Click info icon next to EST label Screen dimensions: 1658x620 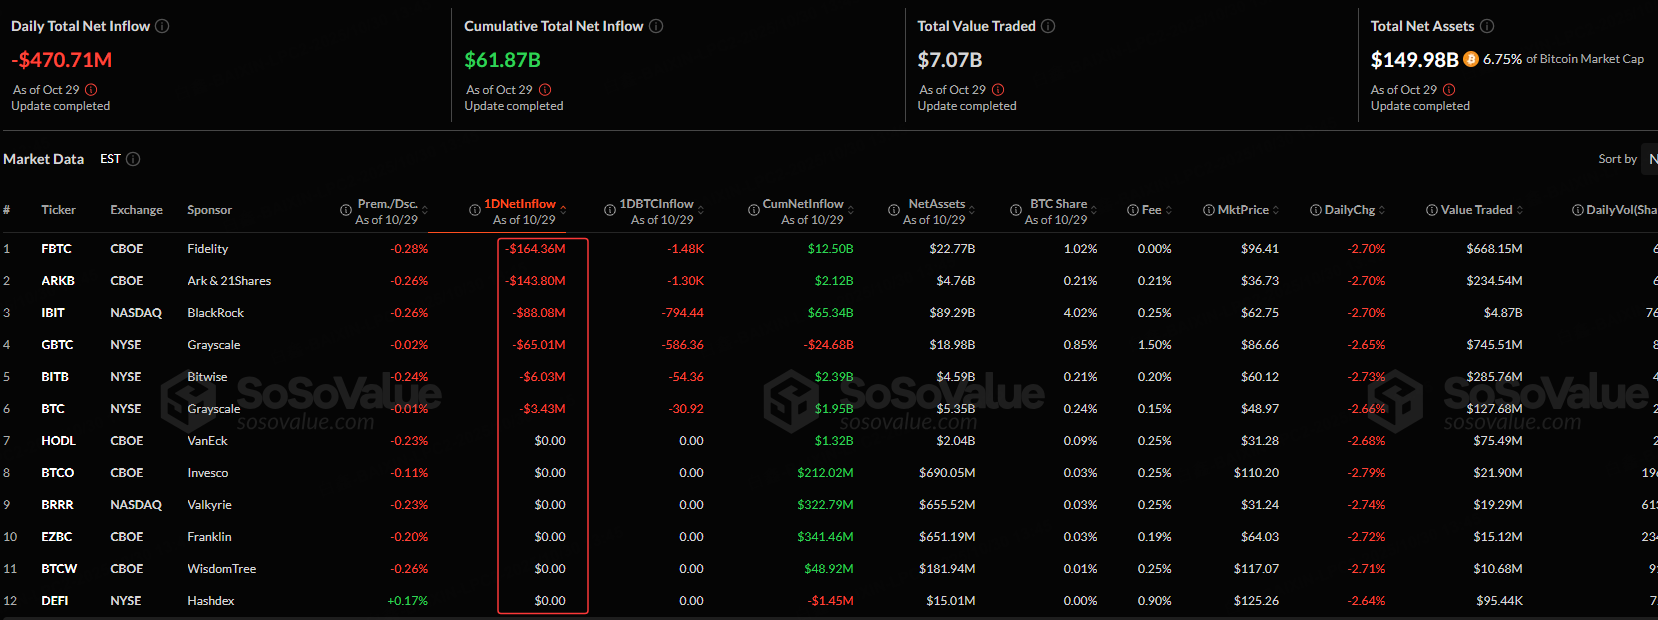pyautogui.click(x=133, y=159)
